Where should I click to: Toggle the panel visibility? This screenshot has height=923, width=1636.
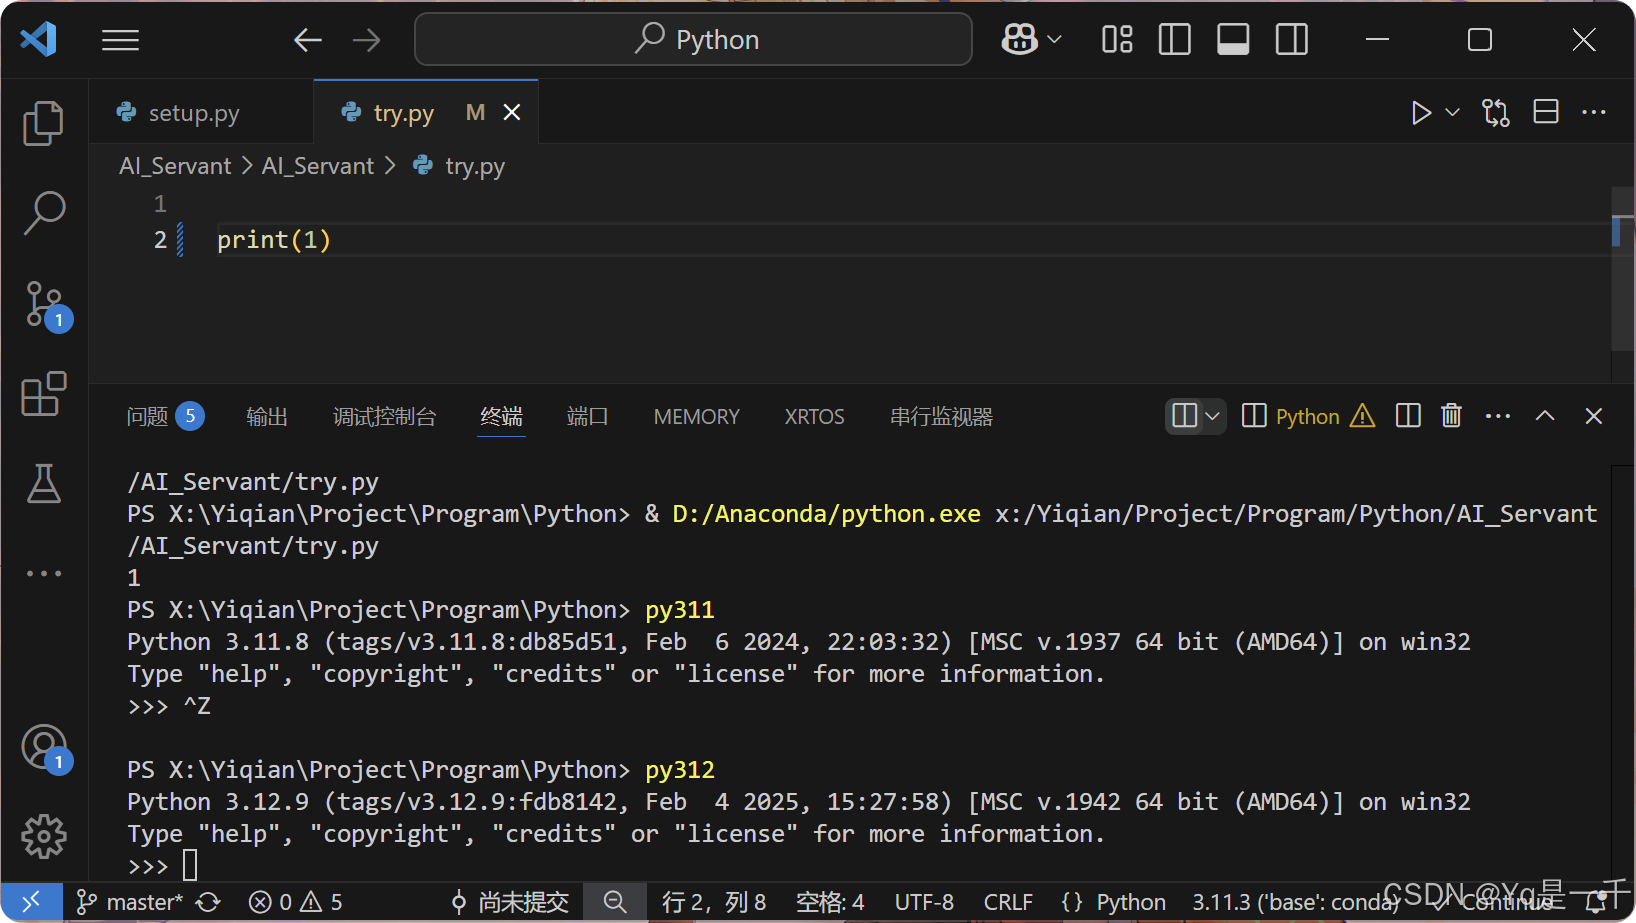[x=1232, y=39]
